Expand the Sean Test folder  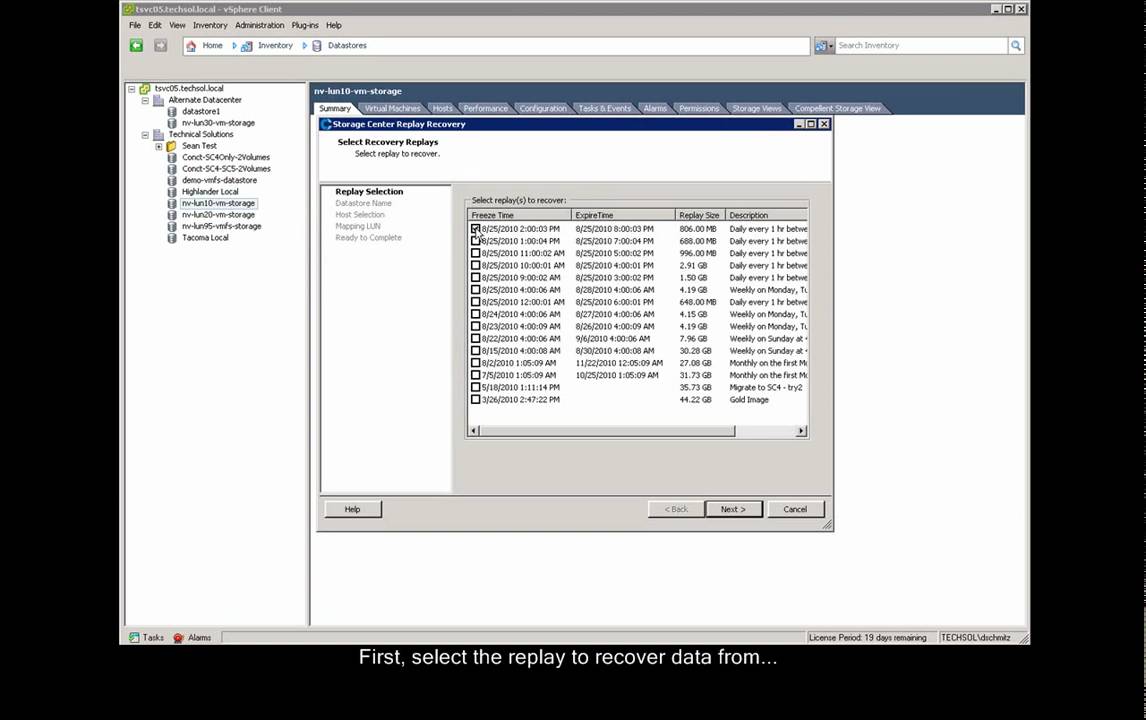[159, 147]
